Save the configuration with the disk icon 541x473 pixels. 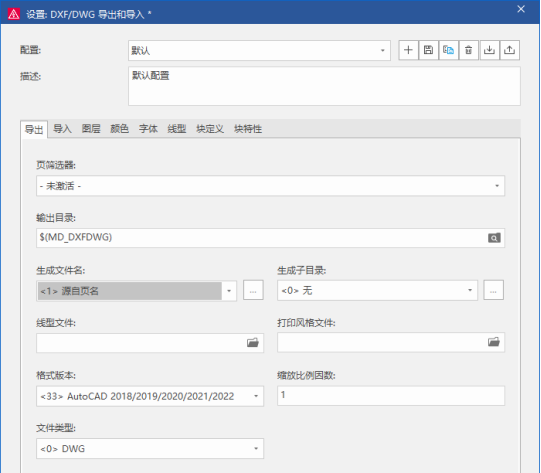[x=428, y=50]
